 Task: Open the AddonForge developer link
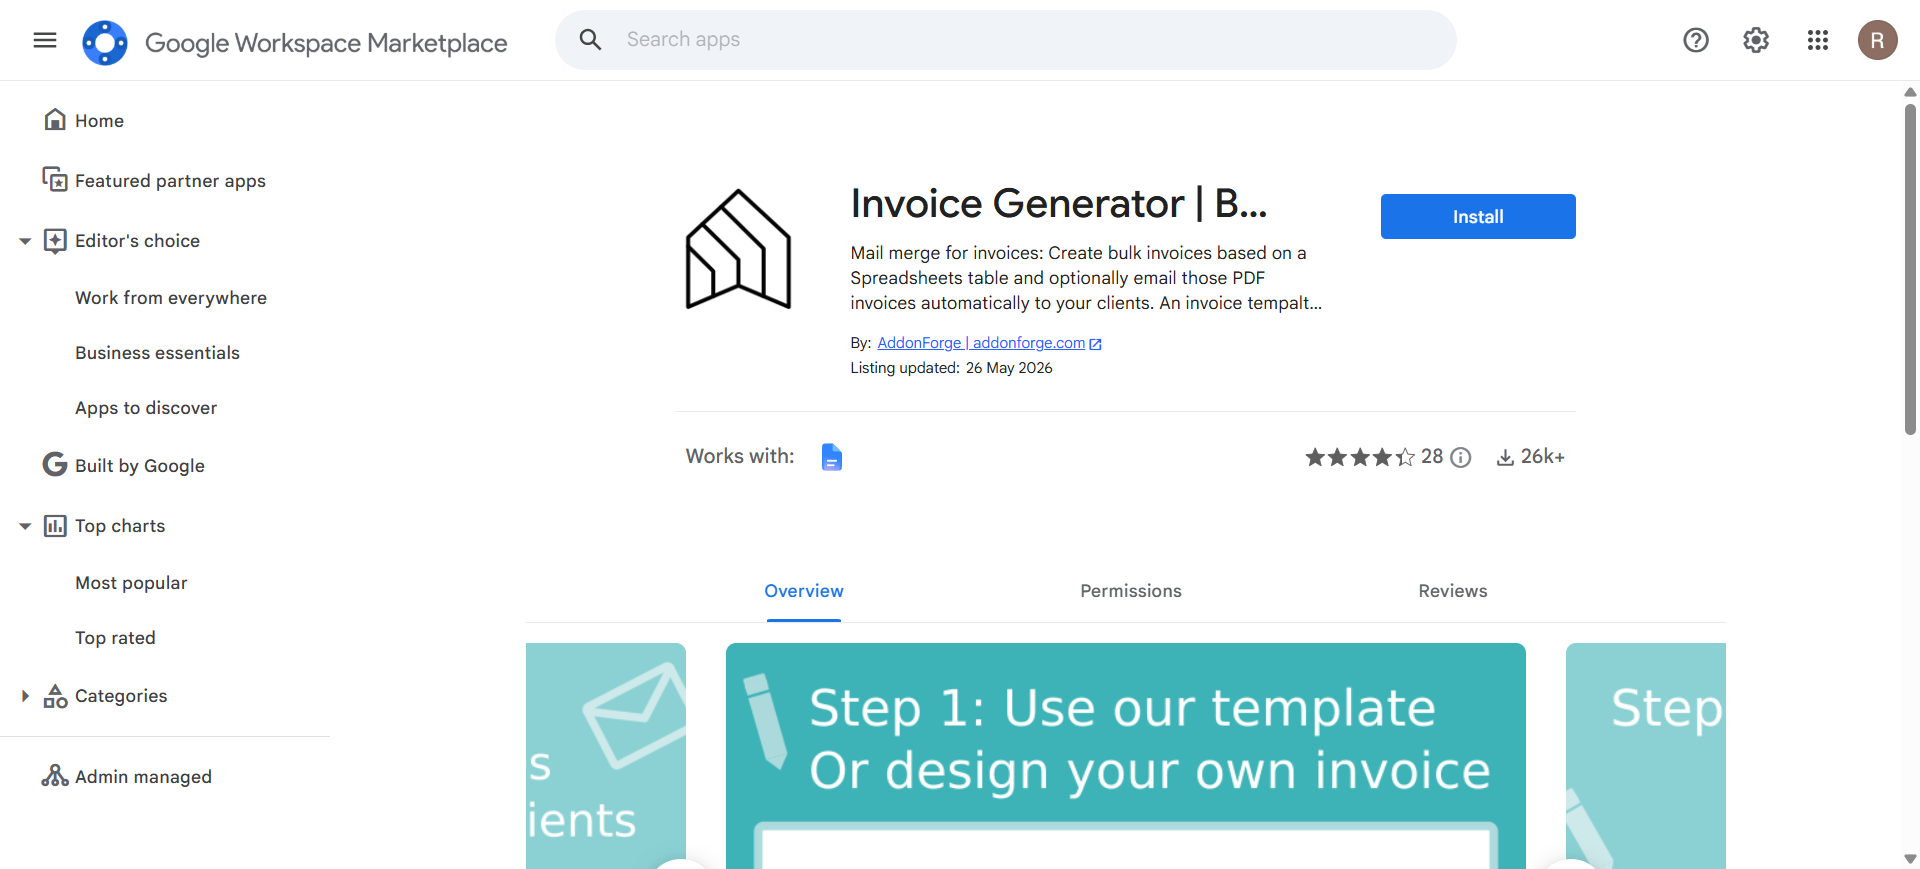[981, 343]
